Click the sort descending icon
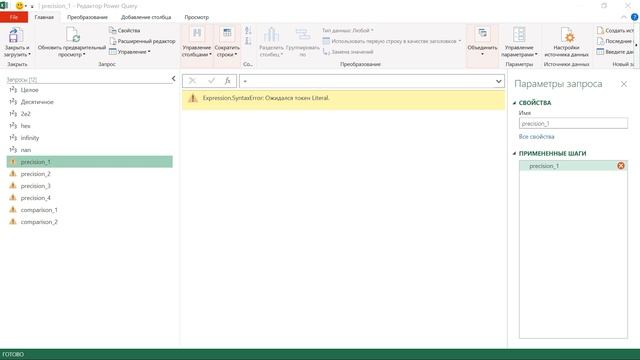This screenshot has height=360, width=640. [248, 41]
